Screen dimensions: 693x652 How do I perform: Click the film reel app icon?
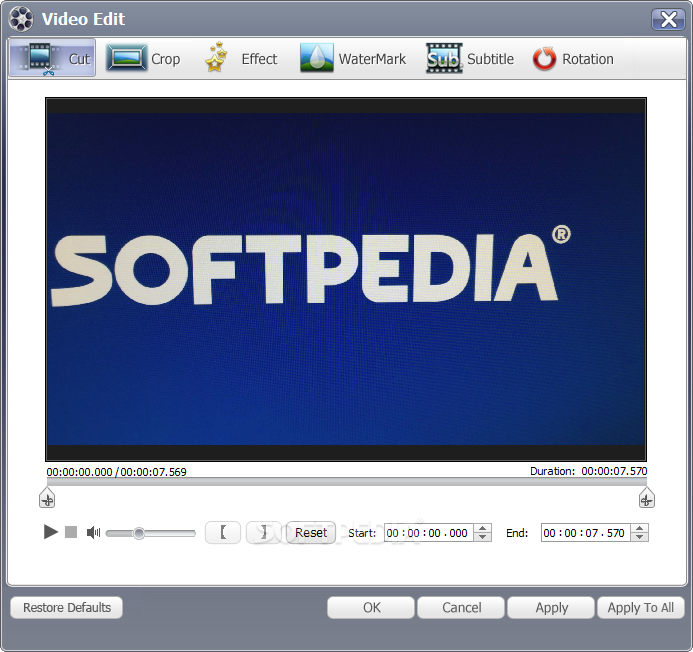(21, 19)
